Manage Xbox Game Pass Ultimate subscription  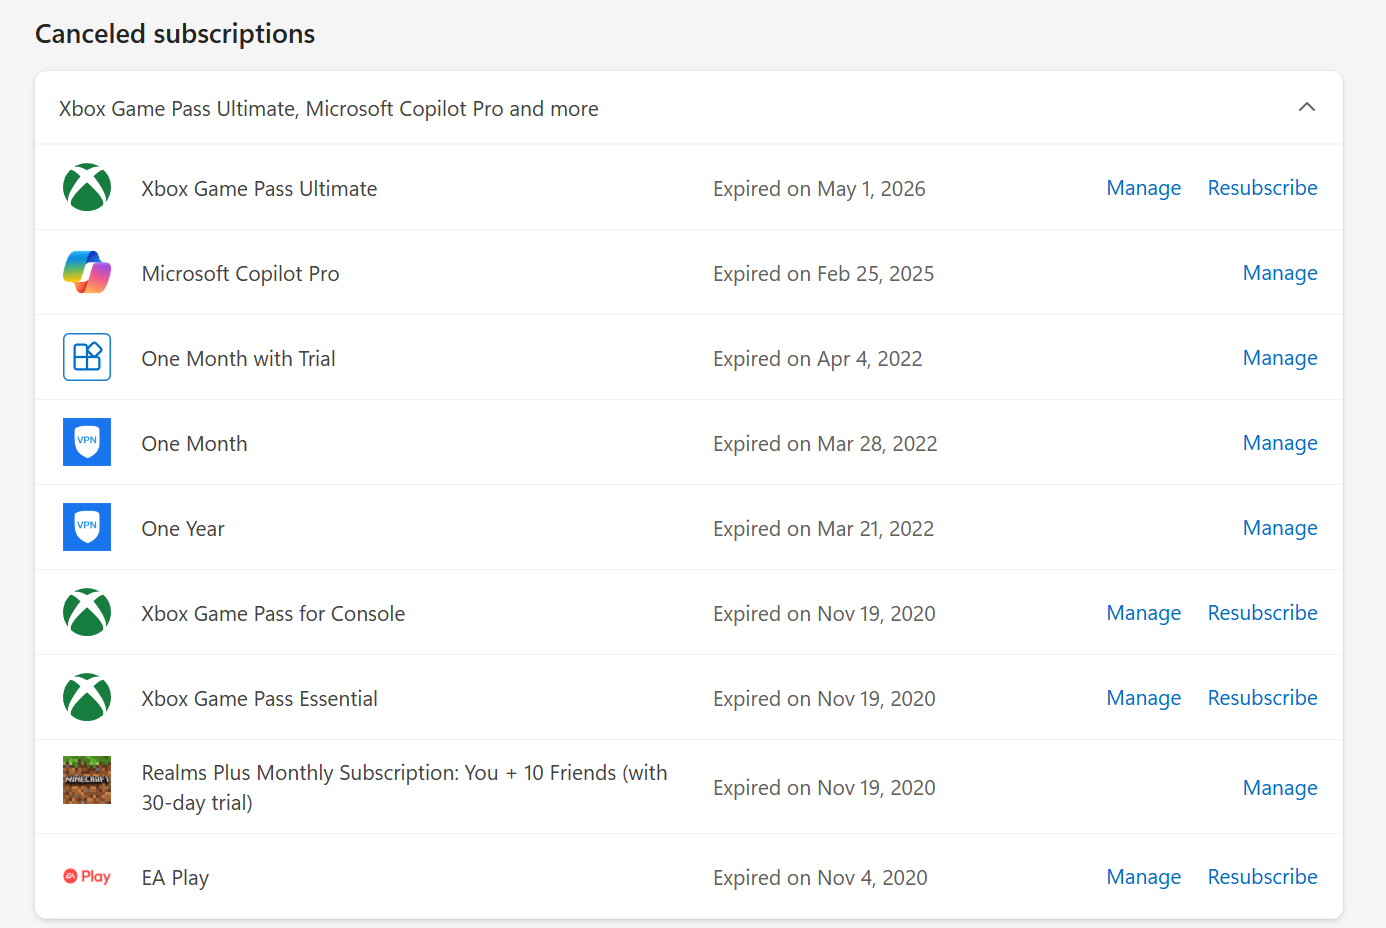(x=1143, y=188)
